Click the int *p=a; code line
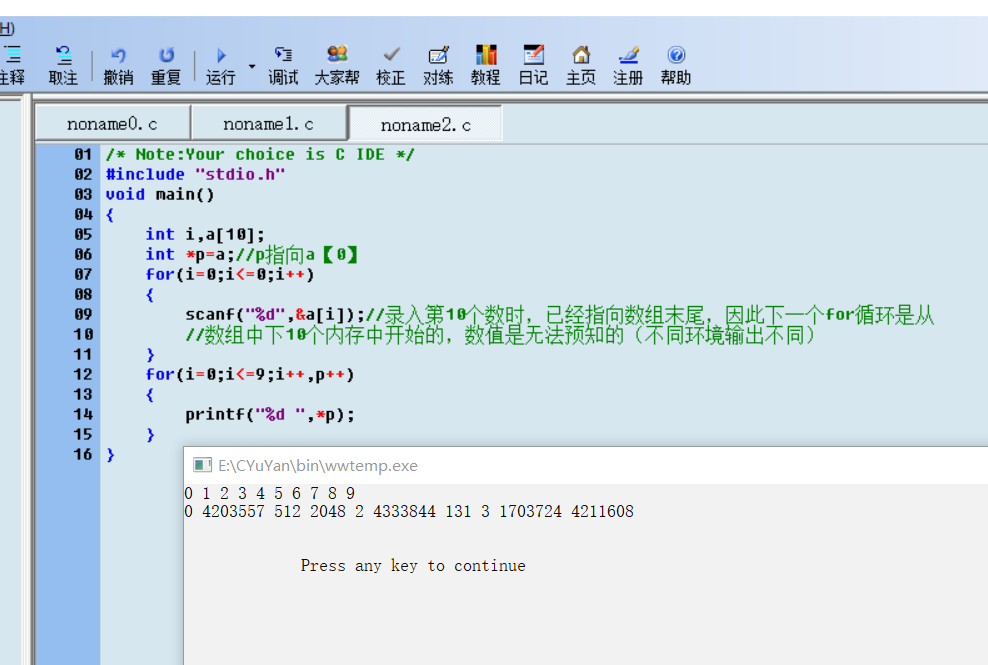 tap(189, 255)
